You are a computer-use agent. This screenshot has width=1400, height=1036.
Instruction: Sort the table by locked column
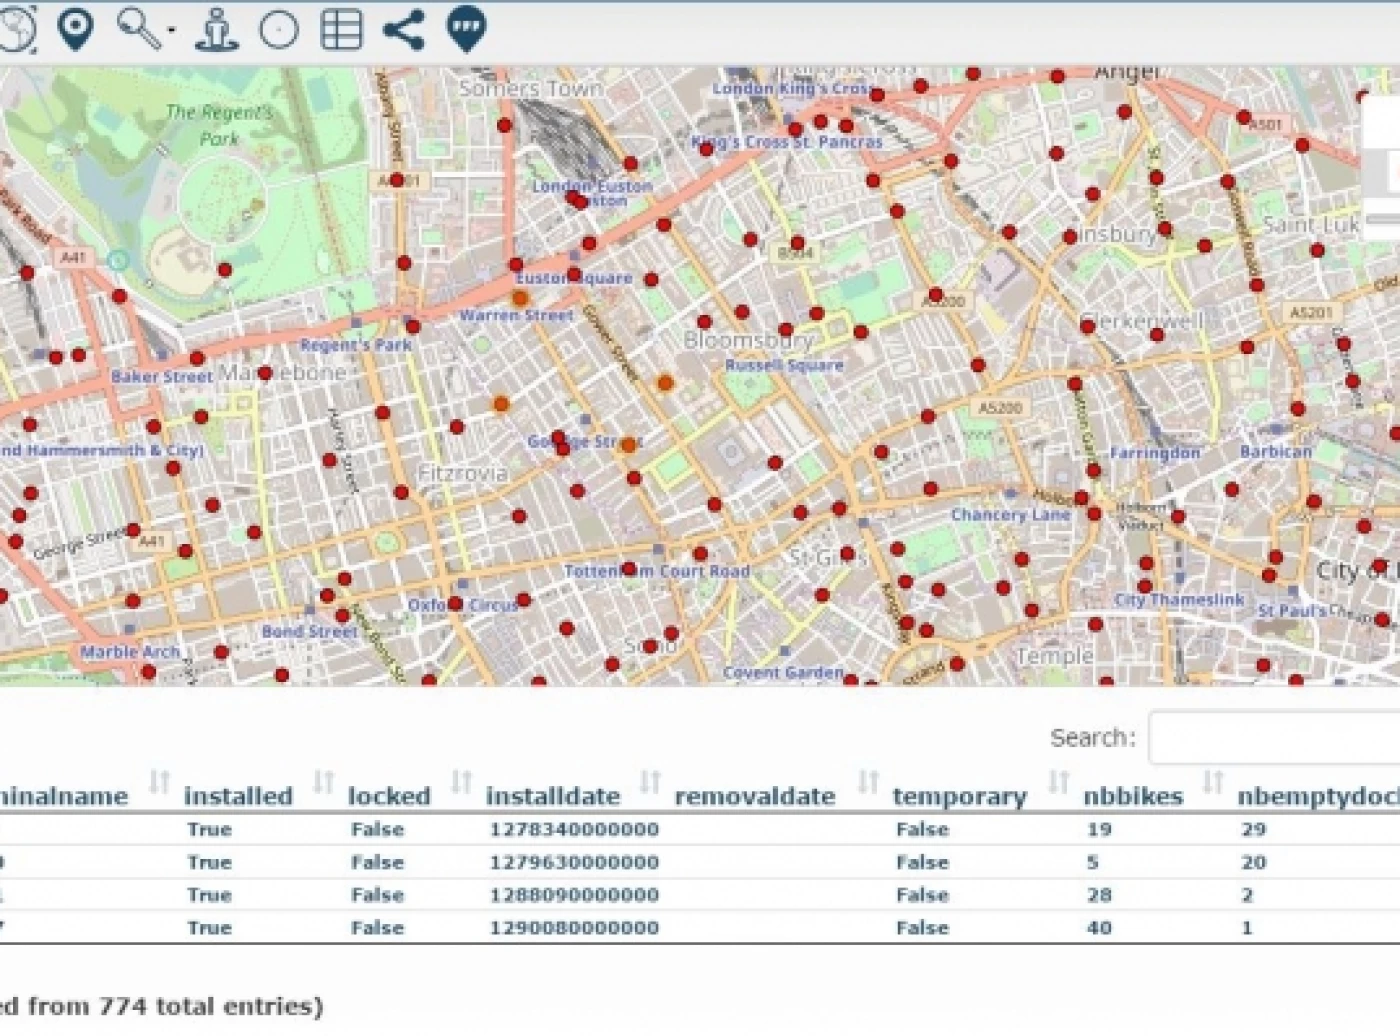point(388,796)
